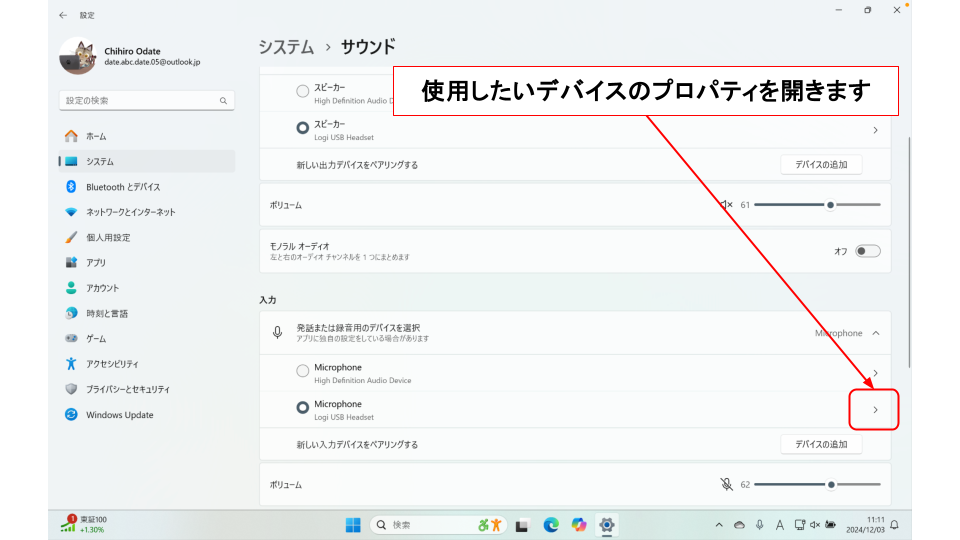Adjust the output volume slider
The image size is (960, 540).
[830, 205]
